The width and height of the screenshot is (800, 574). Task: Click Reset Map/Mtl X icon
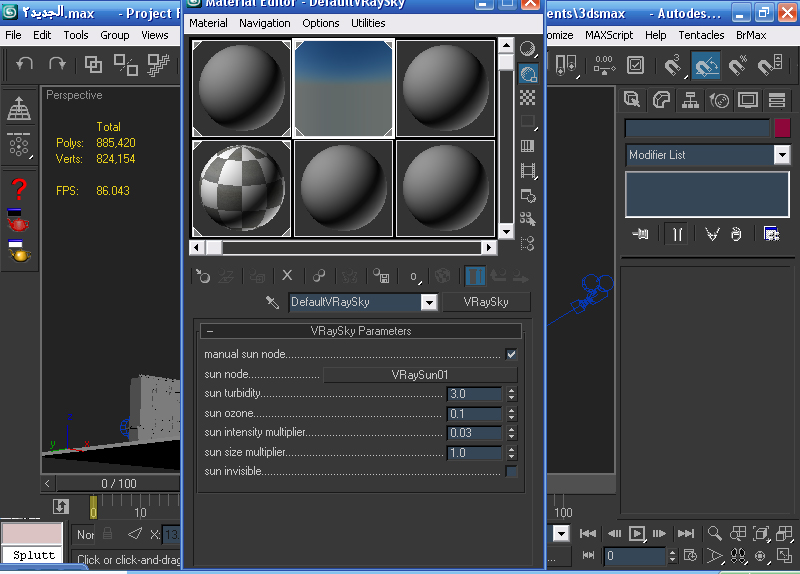(287, 276)
